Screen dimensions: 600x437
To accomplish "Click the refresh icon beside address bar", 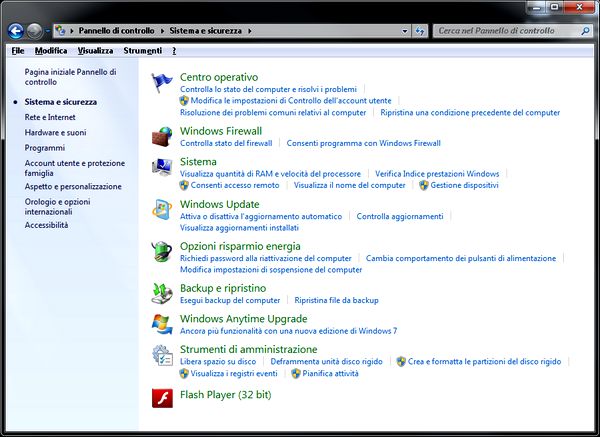I will [420, 31].
